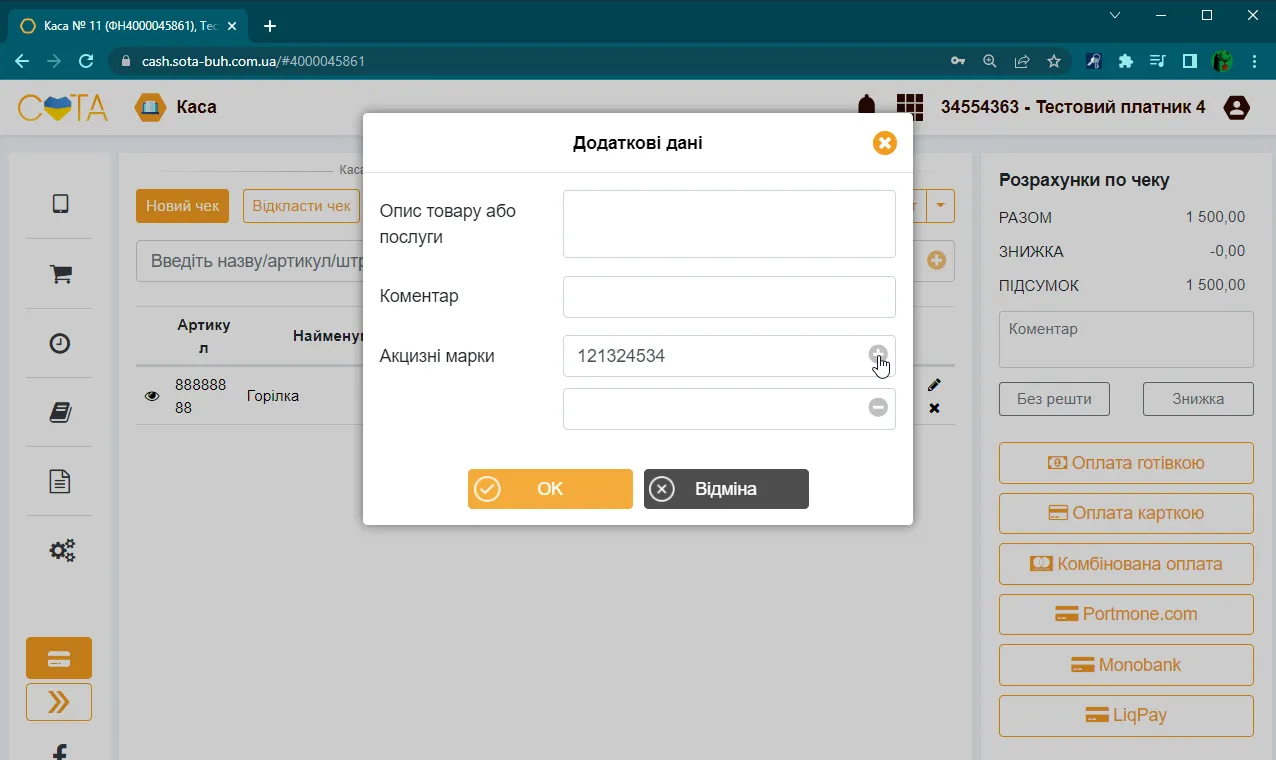Open the dropdown arrow next to toolbar
Screen dimensions: 1276x760
pos(940,206)
